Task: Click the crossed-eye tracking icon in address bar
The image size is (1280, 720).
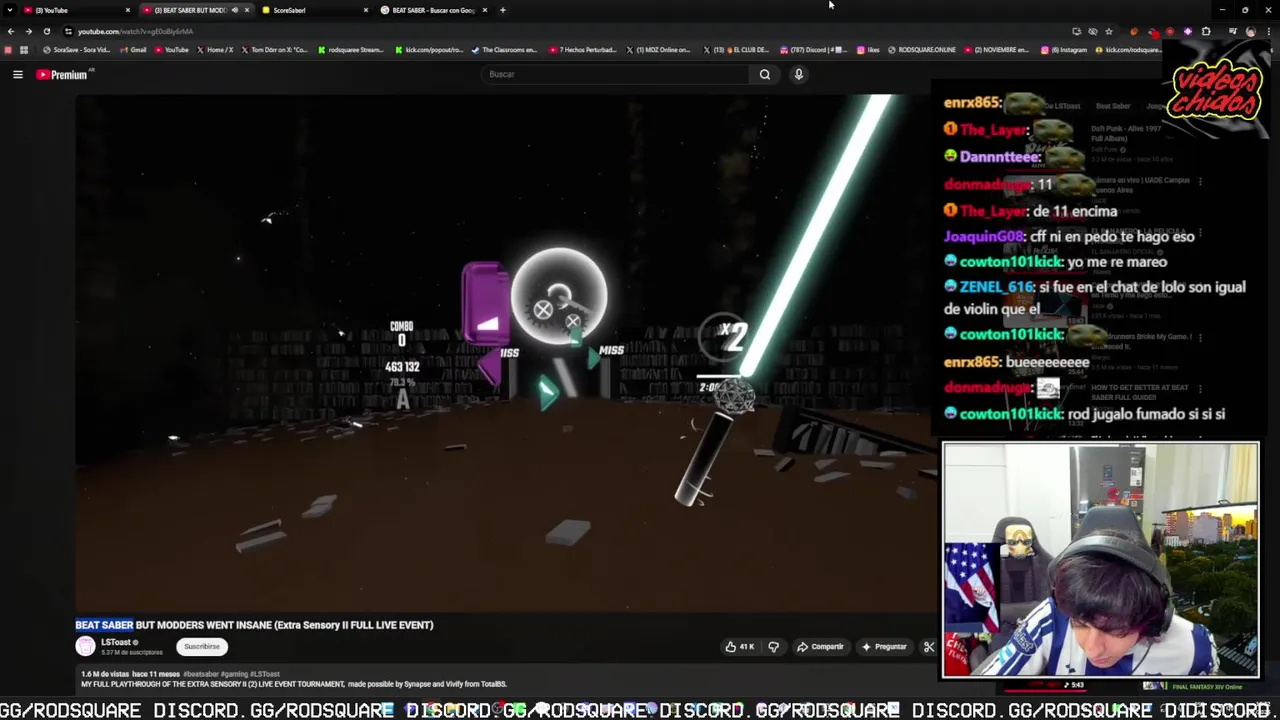Action: click(1092, 31)
